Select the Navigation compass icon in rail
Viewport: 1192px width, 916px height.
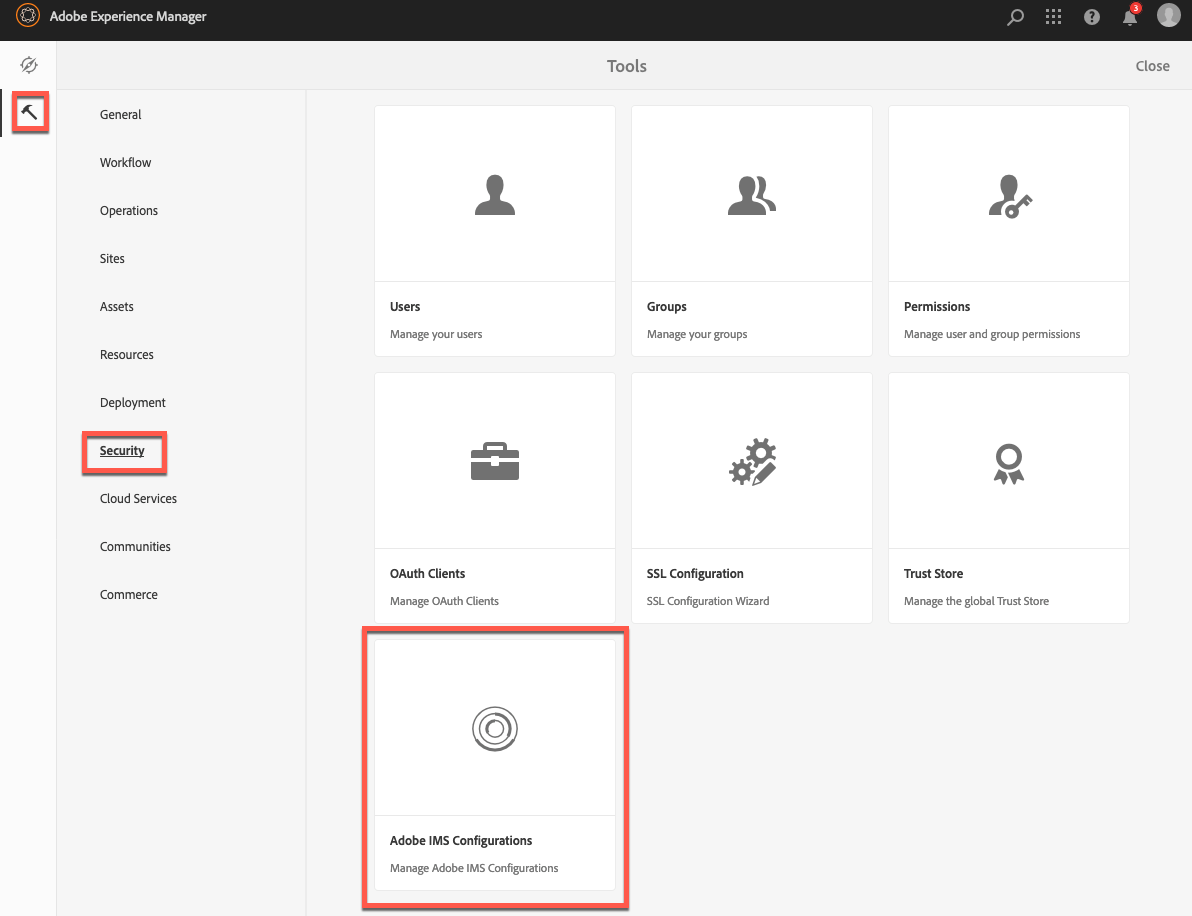[x=29, y=65]
